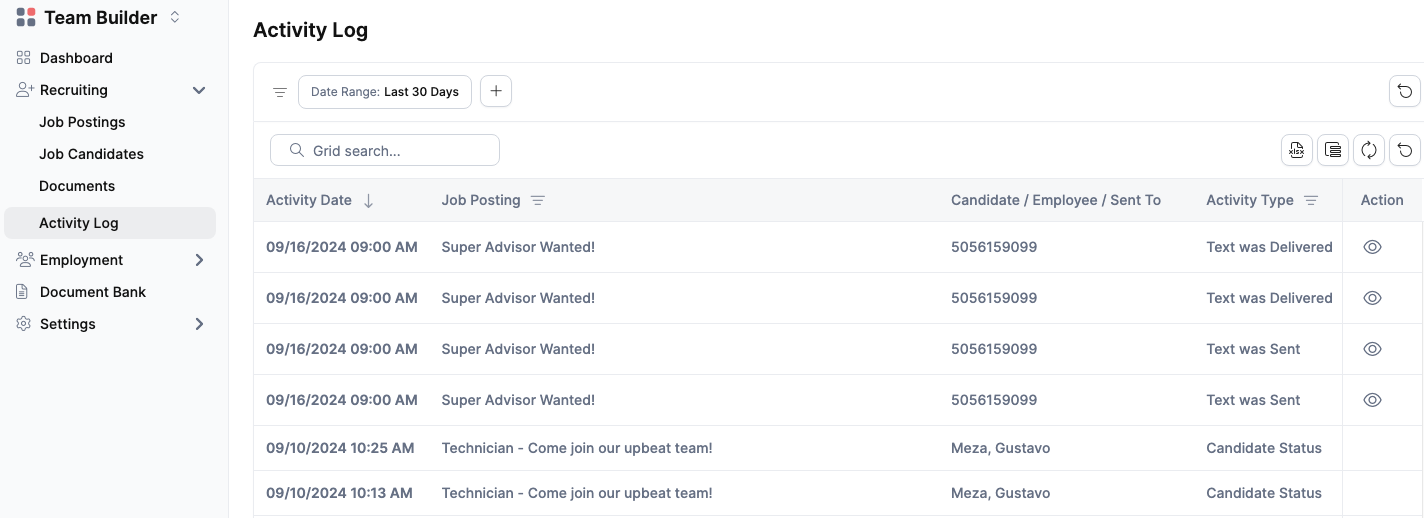Reset grid layout icon next to refresh
The height and width of the screenshot is (518, 1424).
1405,150
